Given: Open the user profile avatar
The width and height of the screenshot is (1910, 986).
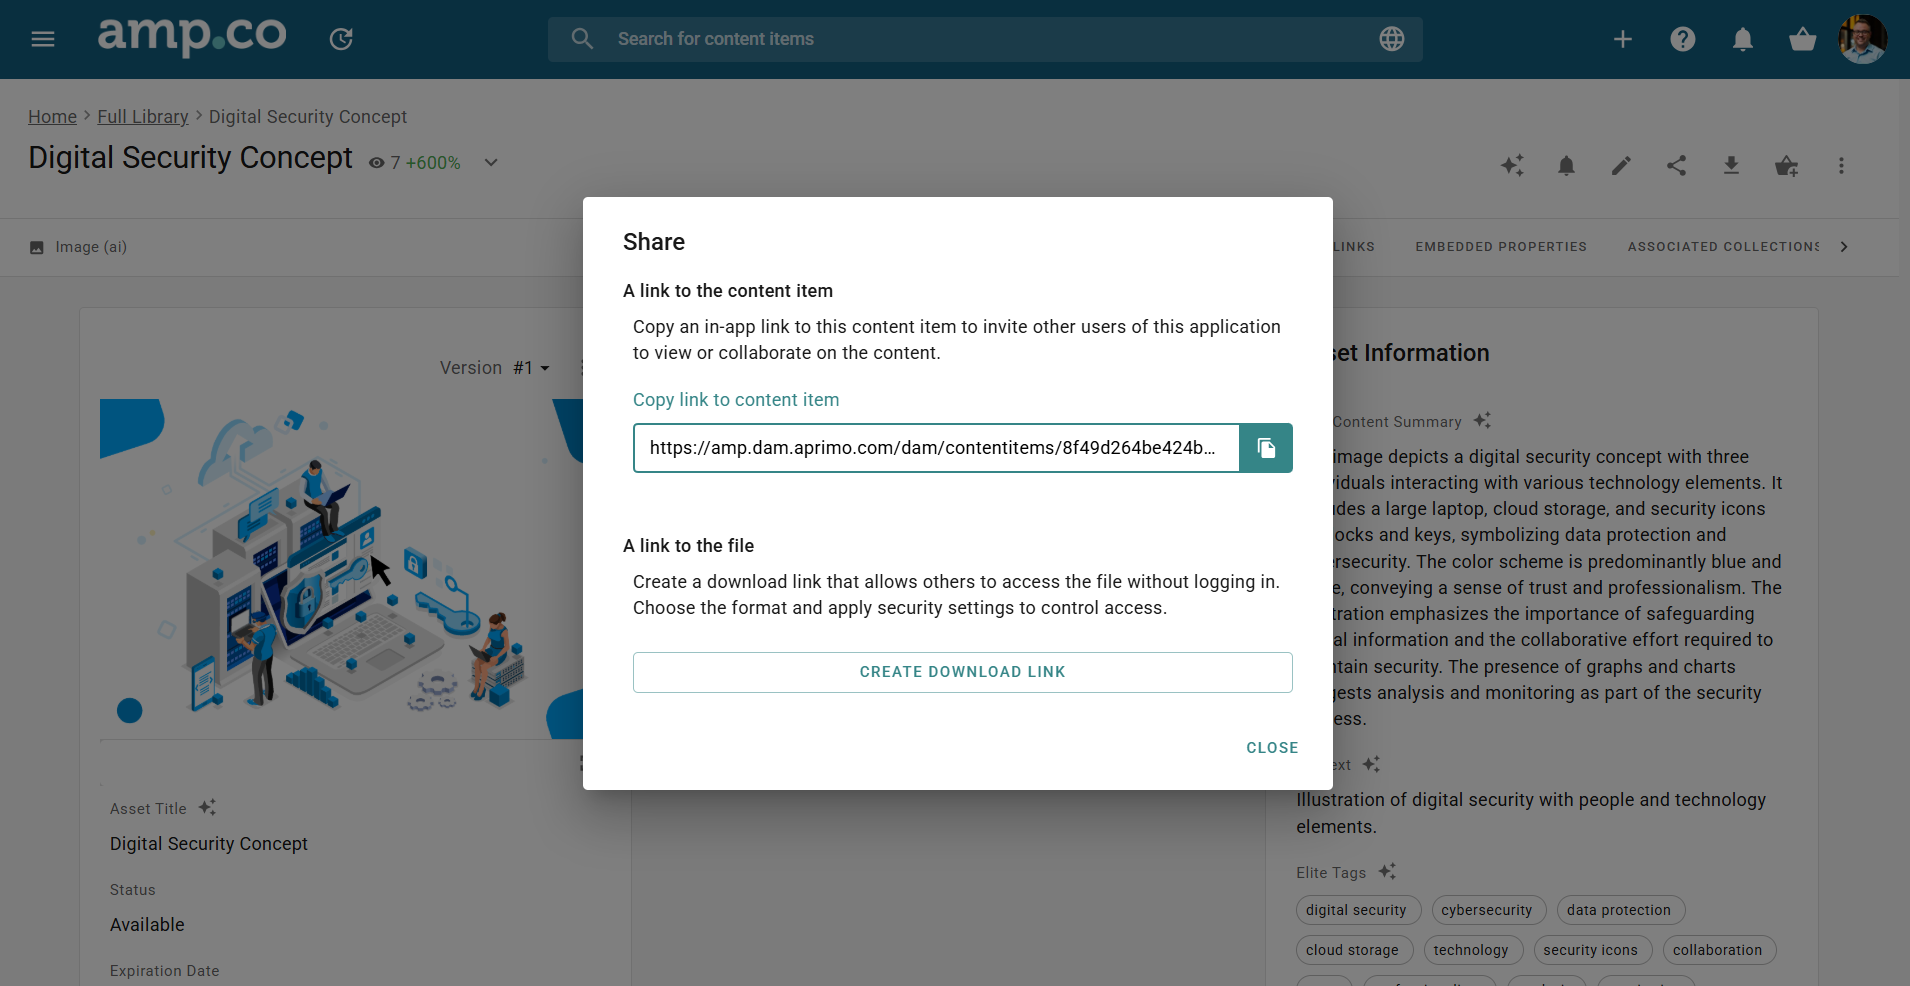Looking at the screenshot, I should (1862, 39).
